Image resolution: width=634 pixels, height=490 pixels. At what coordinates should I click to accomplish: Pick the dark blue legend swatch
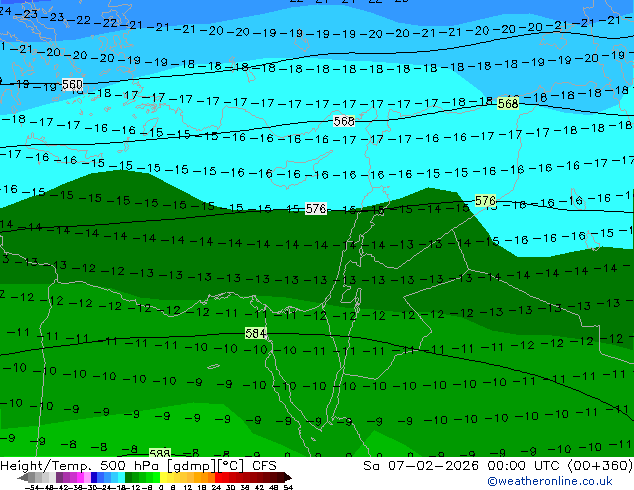point(94,478)
